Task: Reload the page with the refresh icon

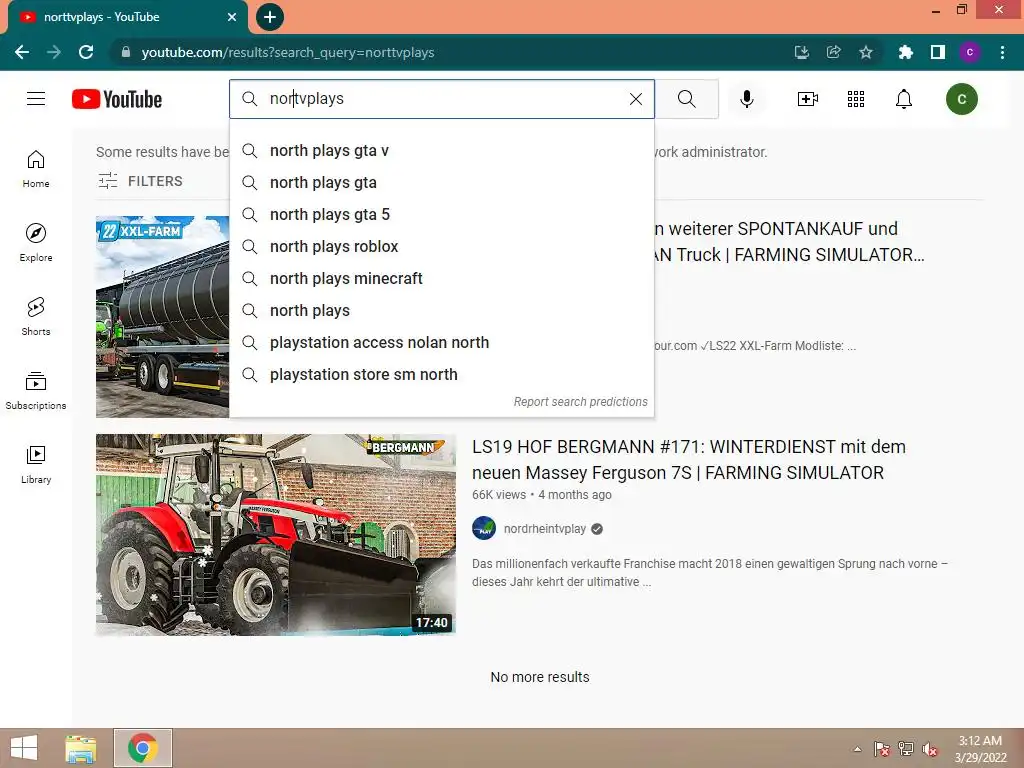Action: pos(86,52)
